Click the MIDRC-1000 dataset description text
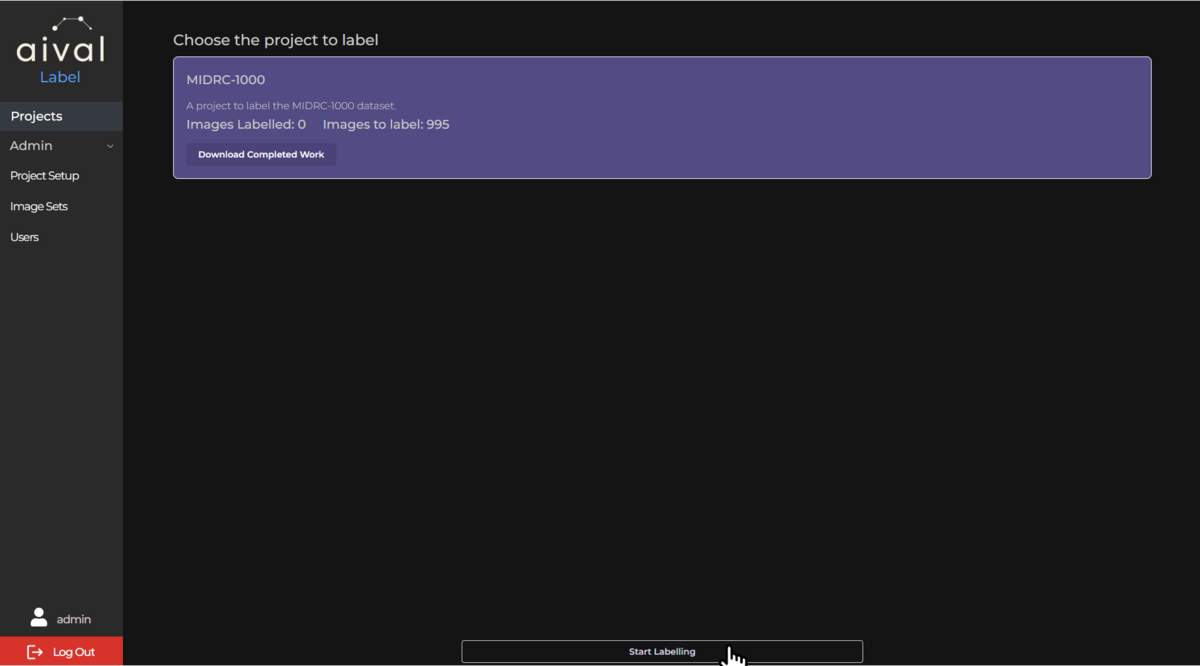The height and width of the screenshot is (666, 1200). click(291, 106)
